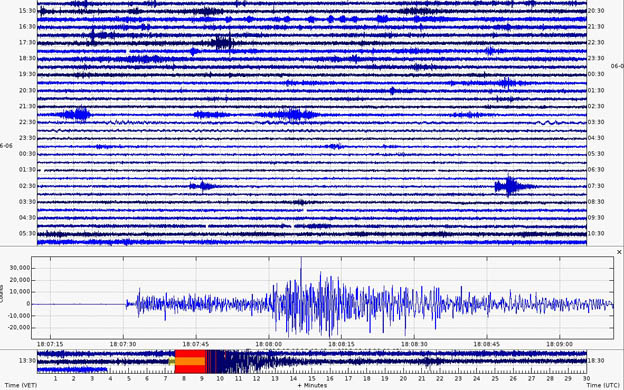Click the 15:30 VET row label

point(27,11)
